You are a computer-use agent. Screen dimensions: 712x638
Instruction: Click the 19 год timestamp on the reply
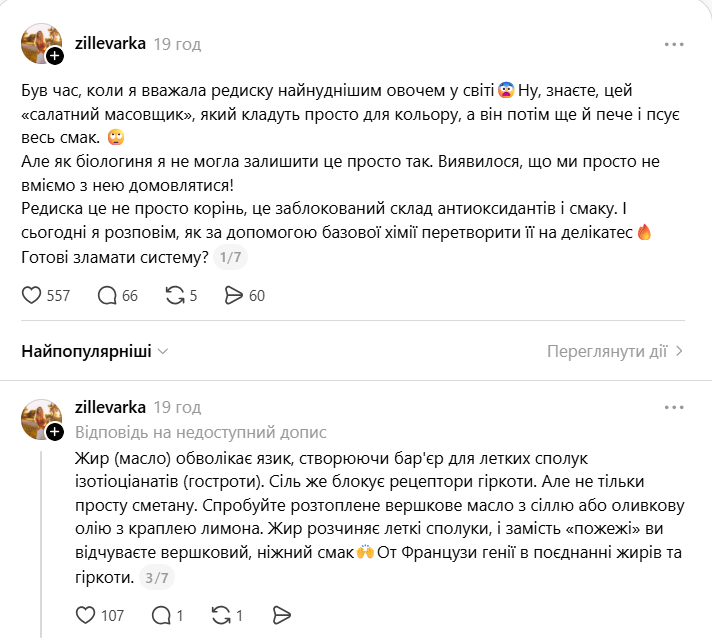click(177, 408)
